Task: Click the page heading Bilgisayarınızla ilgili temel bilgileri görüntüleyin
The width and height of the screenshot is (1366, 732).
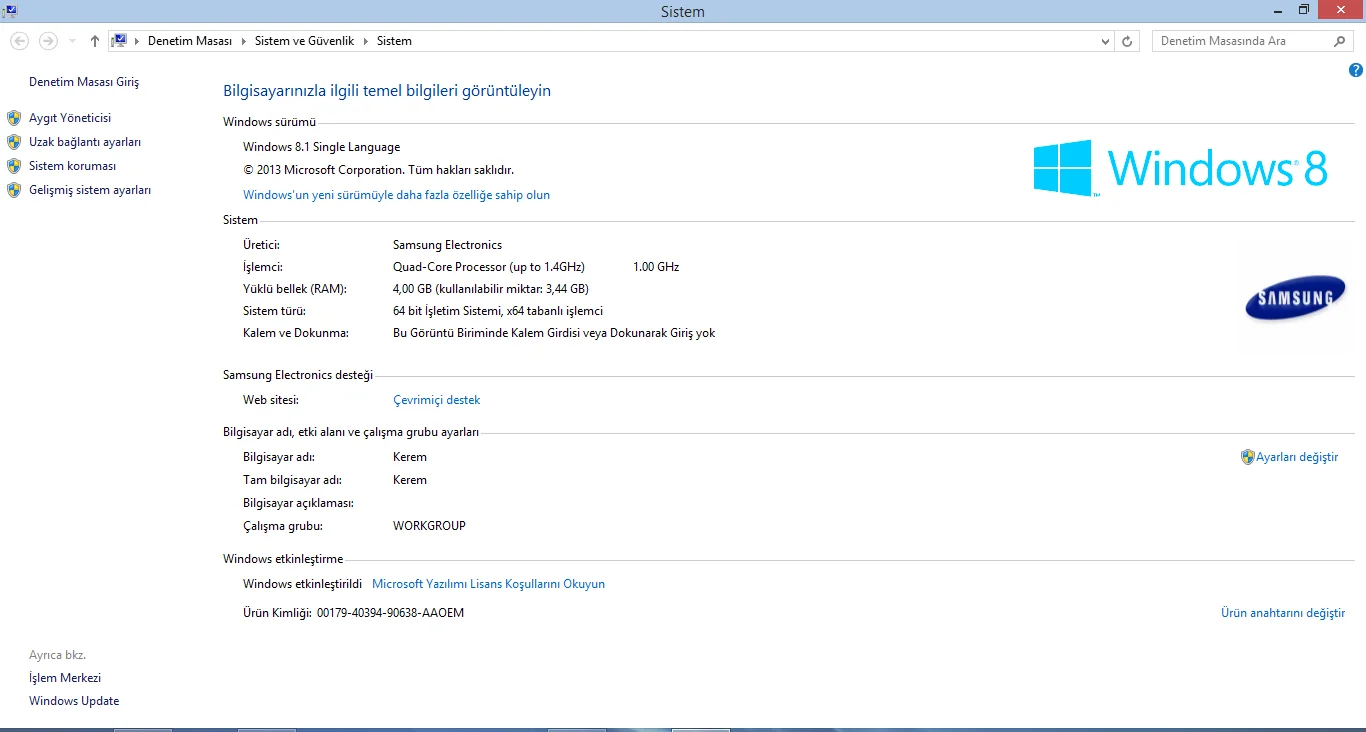Action: point(387,91)
